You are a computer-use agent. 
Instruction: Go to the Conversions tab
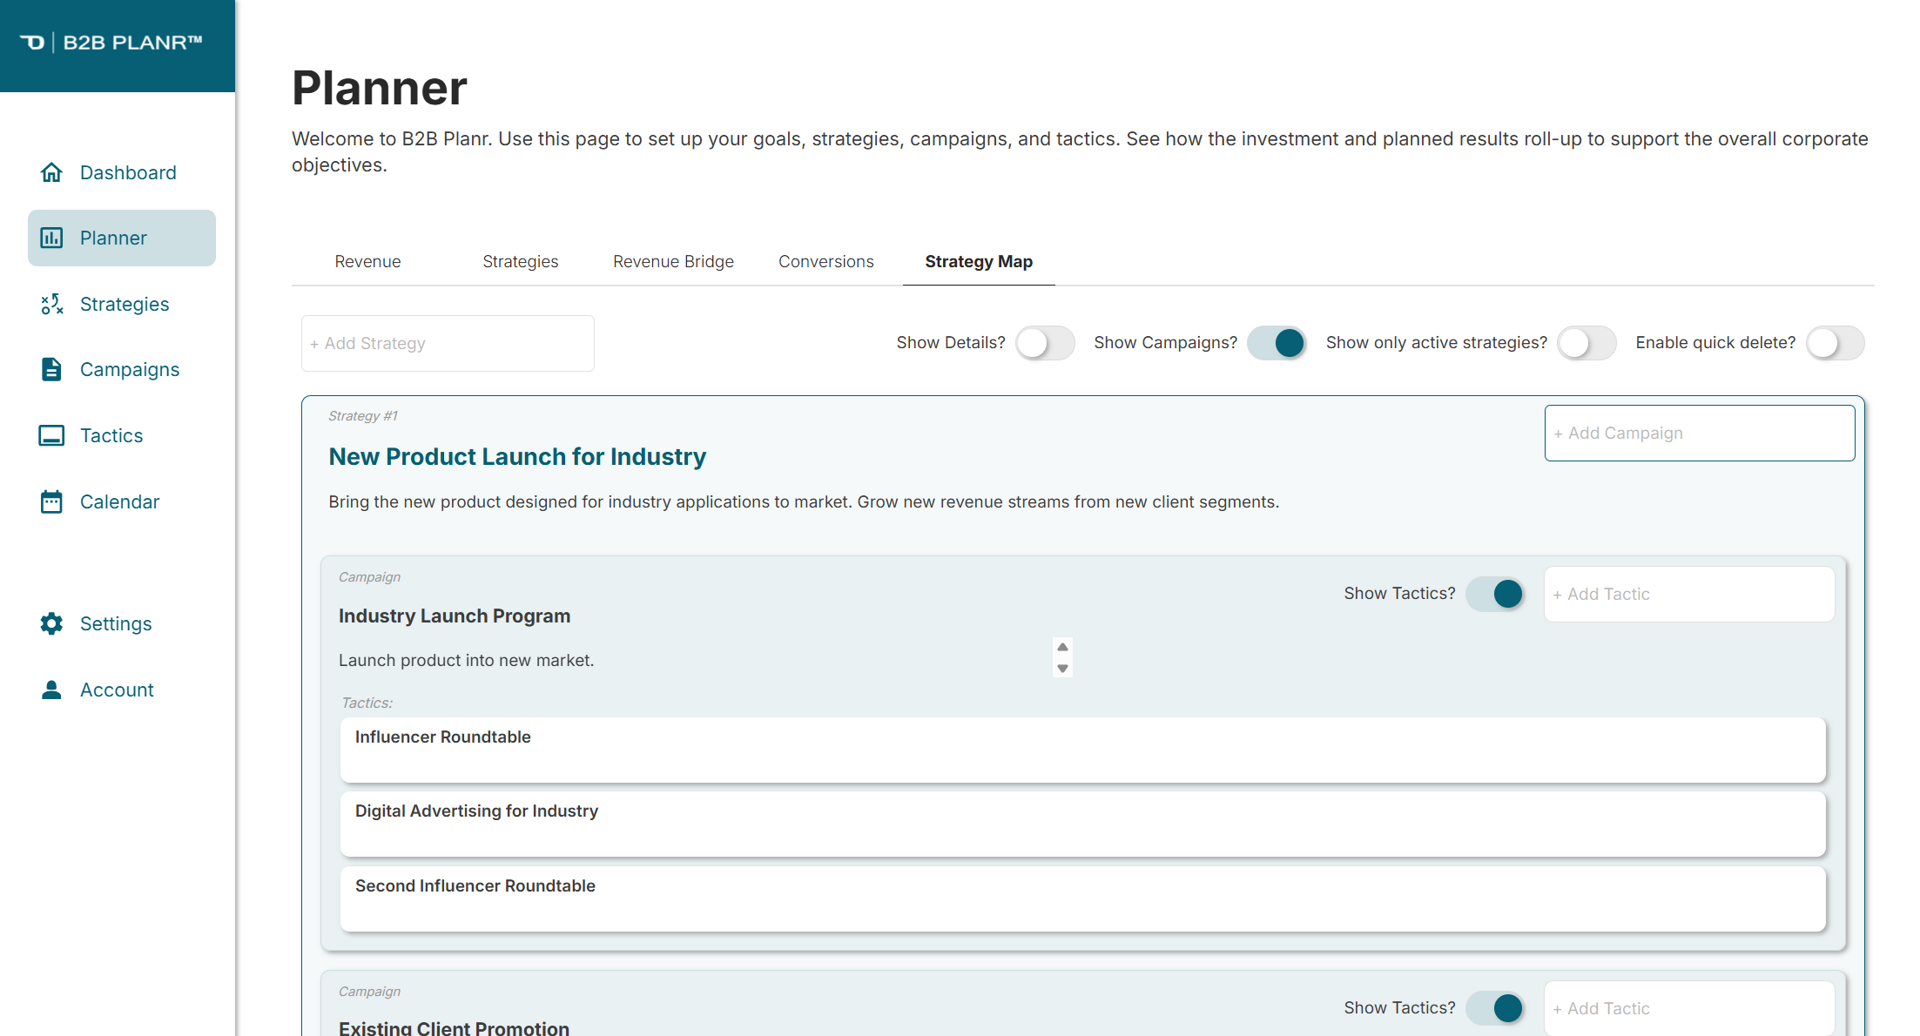[826, 261]
